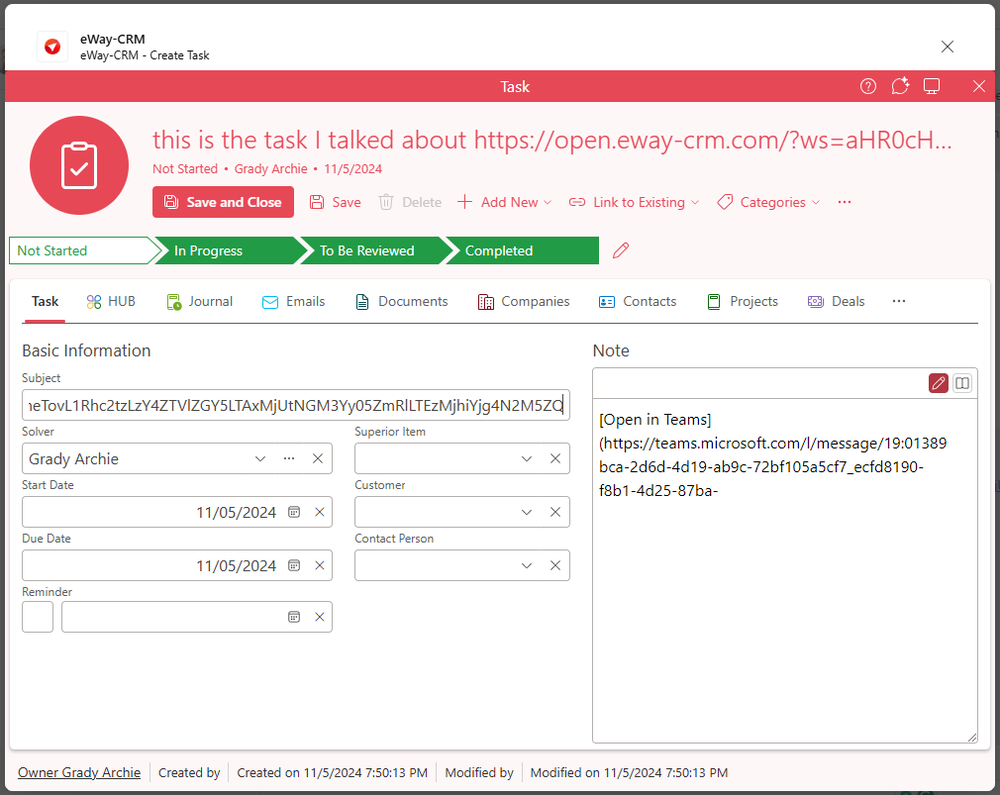Image resolution: width=1000 pixels, height=795 pixels.
Task: Open the AI assistant sparkle chat icon
Action: pos(900,86)
